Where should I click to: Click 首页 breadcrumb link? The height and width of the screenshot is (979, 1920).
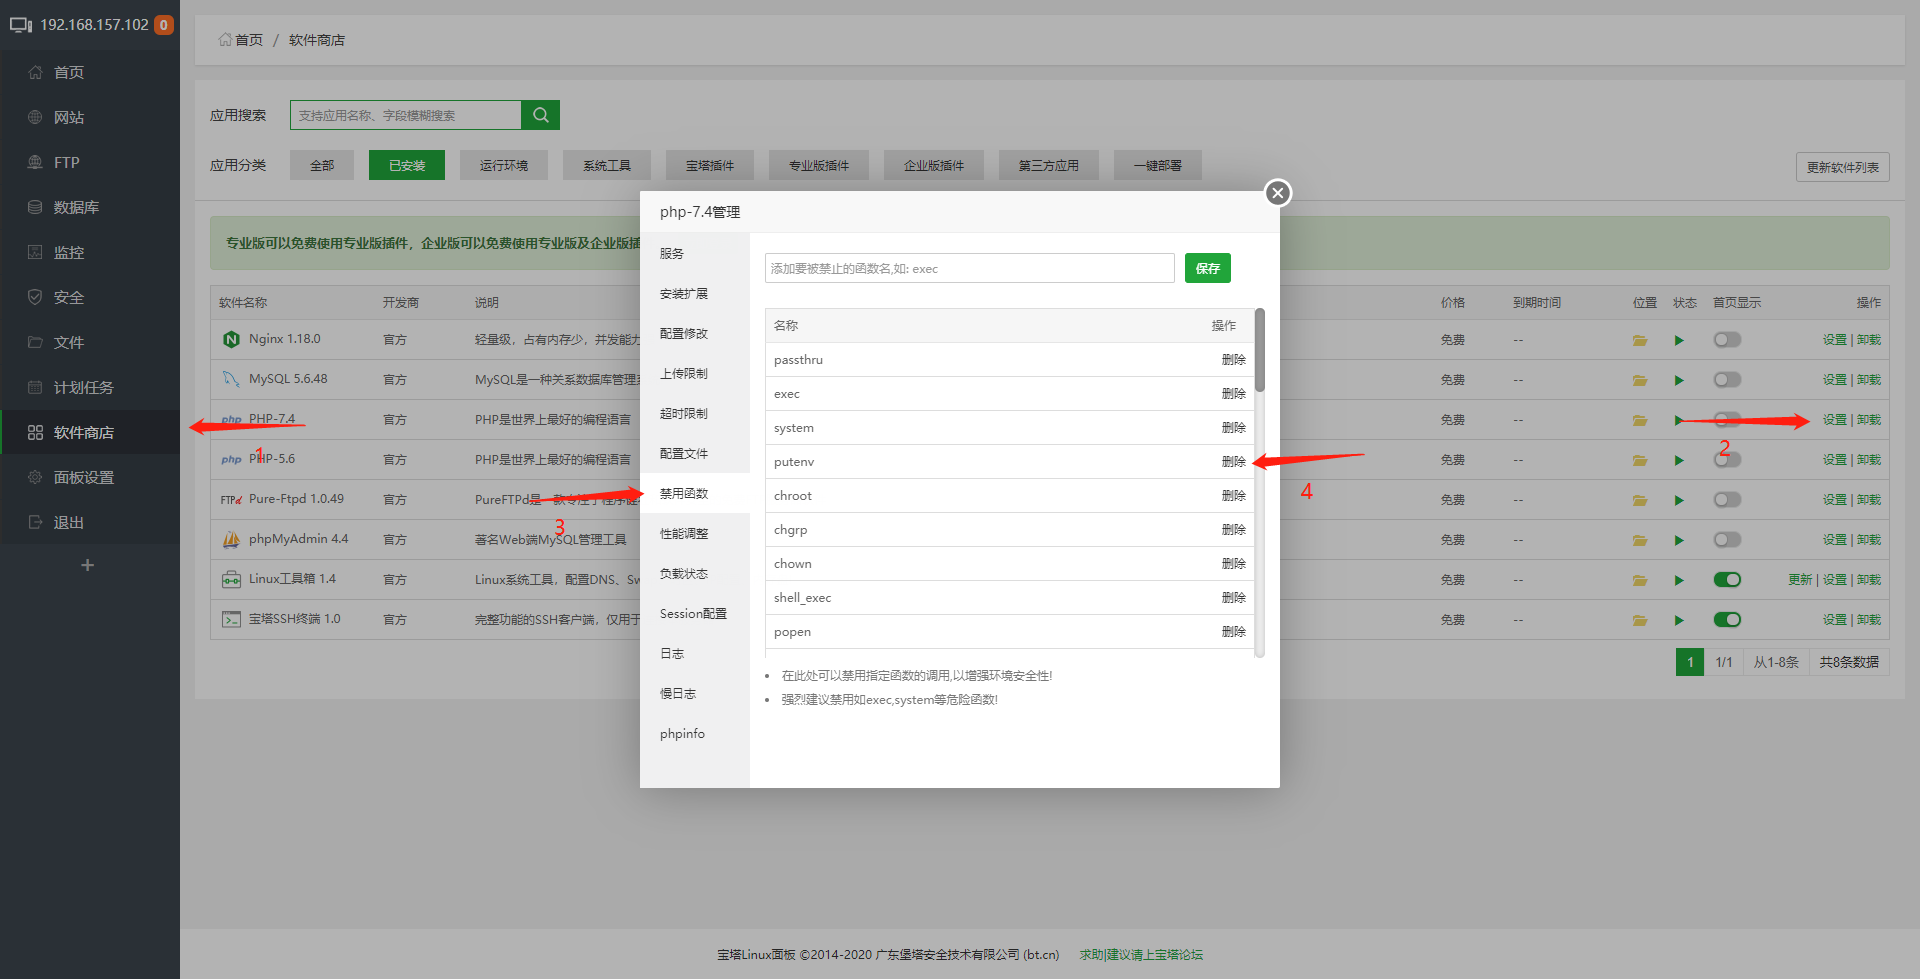(x=249, y=40)
